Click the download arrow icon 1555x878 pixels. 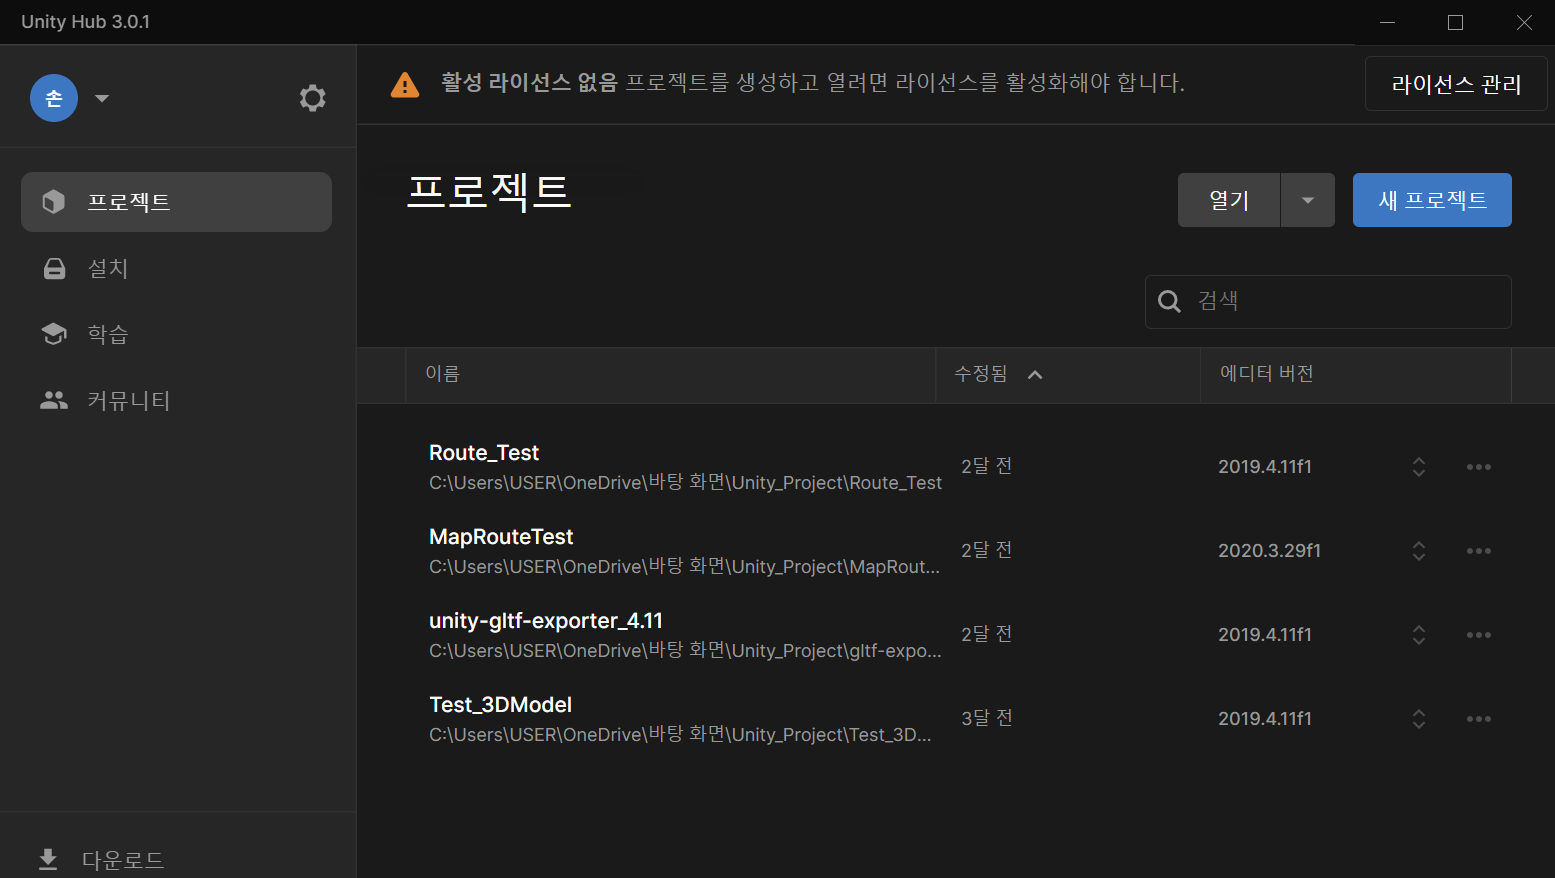coord(48,859)
